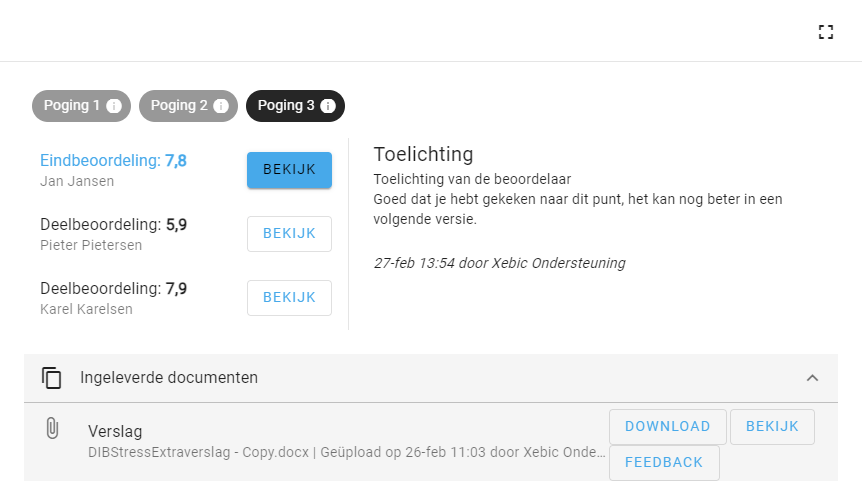Click the Deelbeoordeling: 5,9 label
The height and width of the screenshot is (501, 862).
(x=113, y=224)
